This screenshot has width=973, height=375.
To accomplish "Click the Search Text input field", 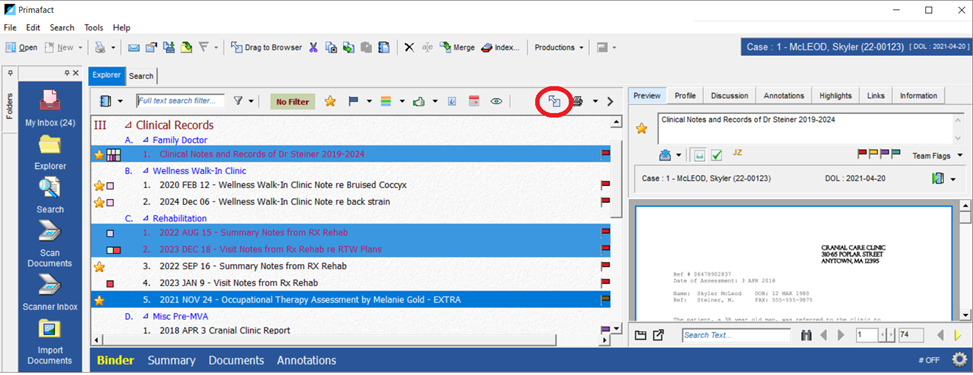I will click(736, 335).
